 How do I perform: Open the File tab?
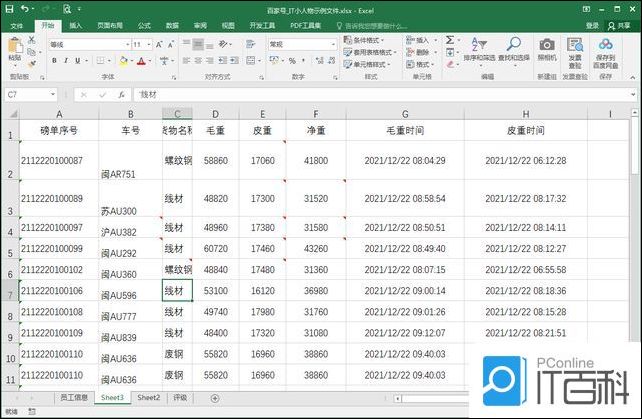(16, 26)
